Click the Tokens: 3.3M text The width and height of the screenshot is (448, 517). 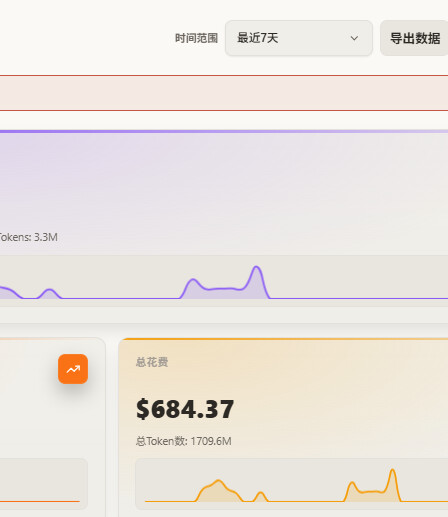[x=28, y=237]
